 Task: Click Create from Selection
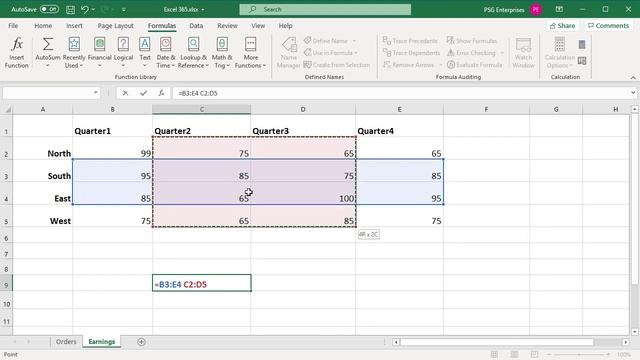[x=337, y=64]
